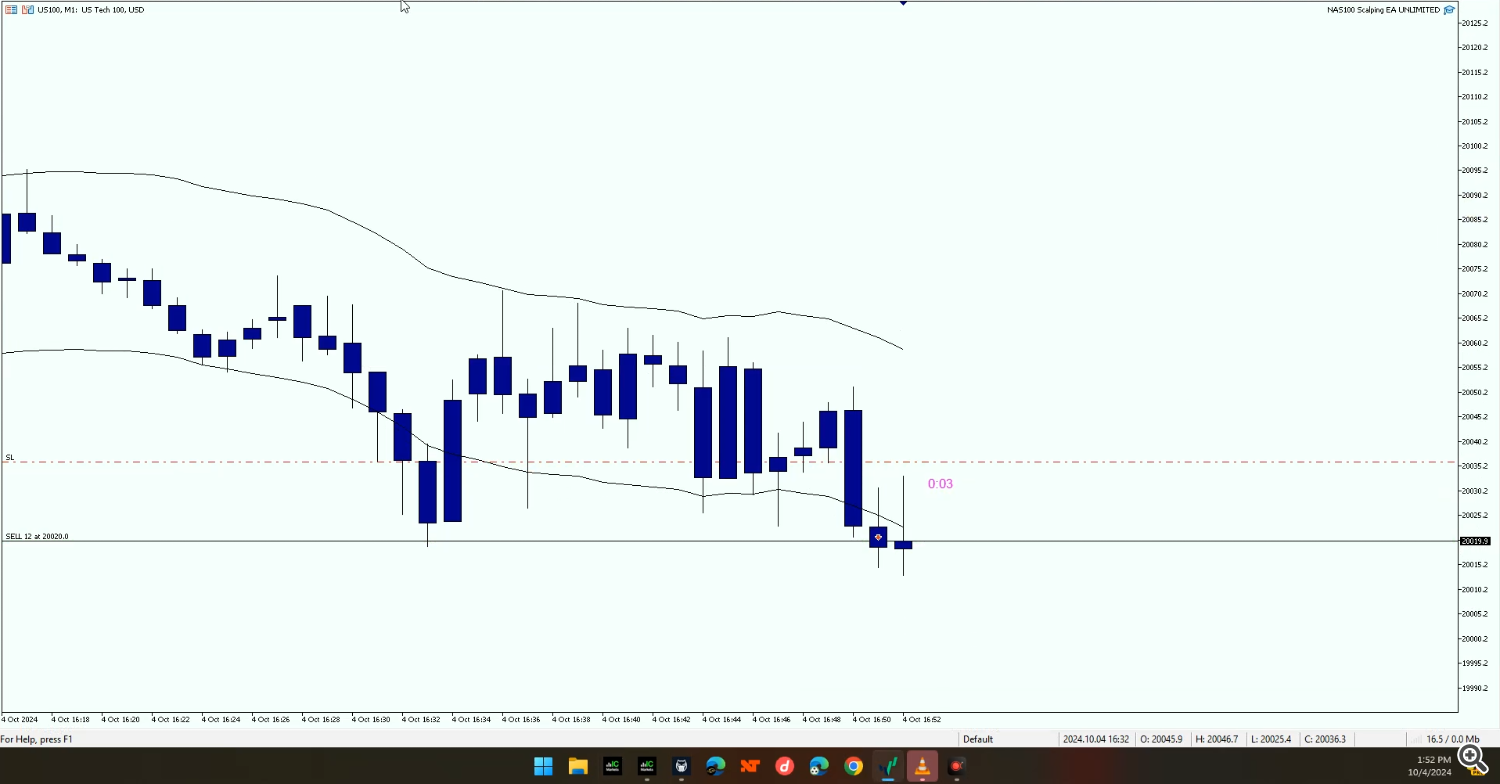The height and width of the screenshot is (784, 1500).
Task: Click the 20000.2 price scale label
Action: (1475, 639)
